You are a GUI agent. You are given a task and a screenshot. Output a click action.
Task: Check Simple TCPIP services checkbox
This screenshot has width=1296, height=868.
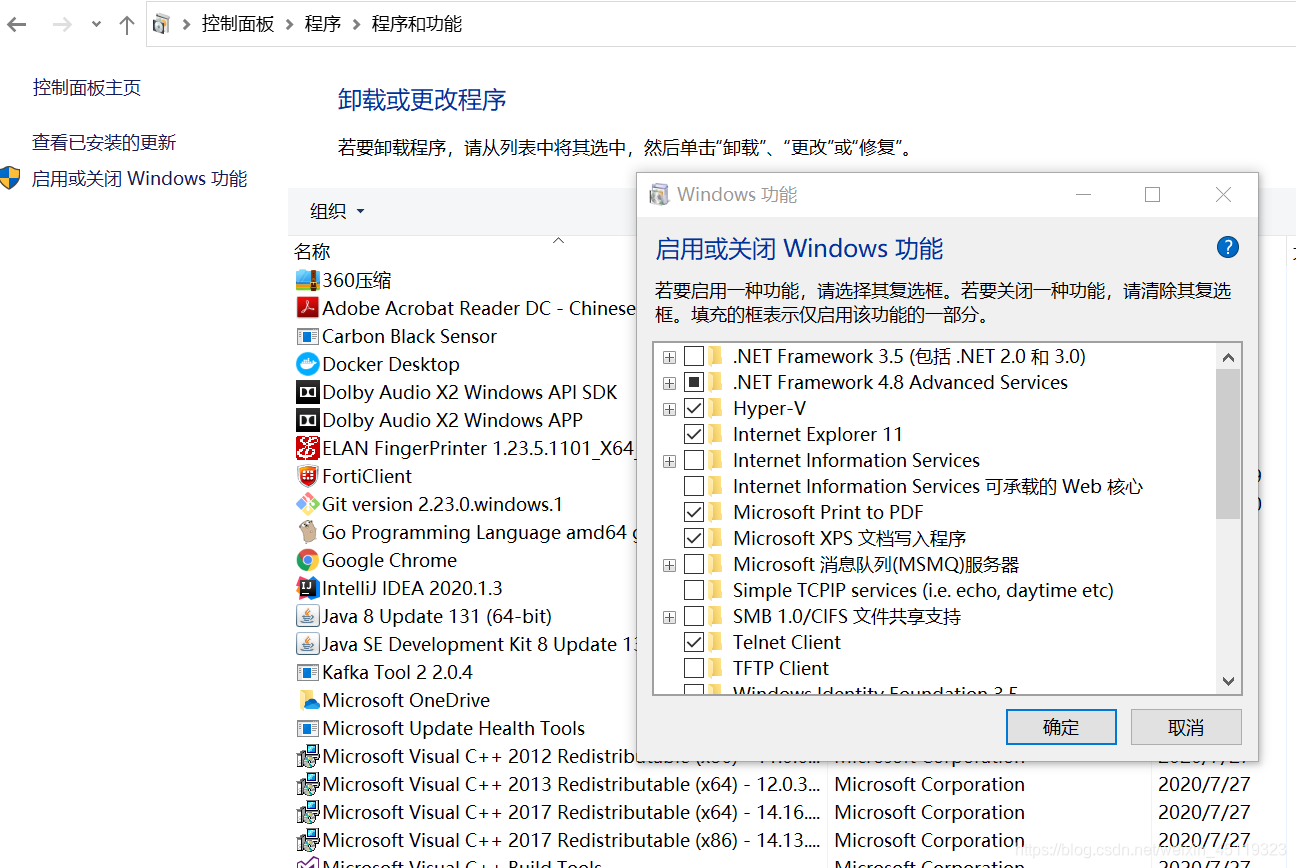pyautogui.click(x=694, y=590)
